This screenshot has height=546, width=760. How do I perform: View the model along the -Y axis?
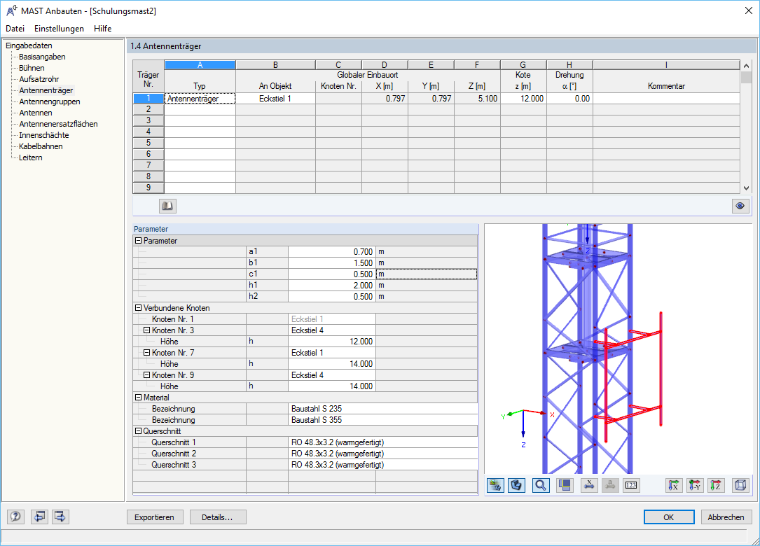click(x=695, y=485)
